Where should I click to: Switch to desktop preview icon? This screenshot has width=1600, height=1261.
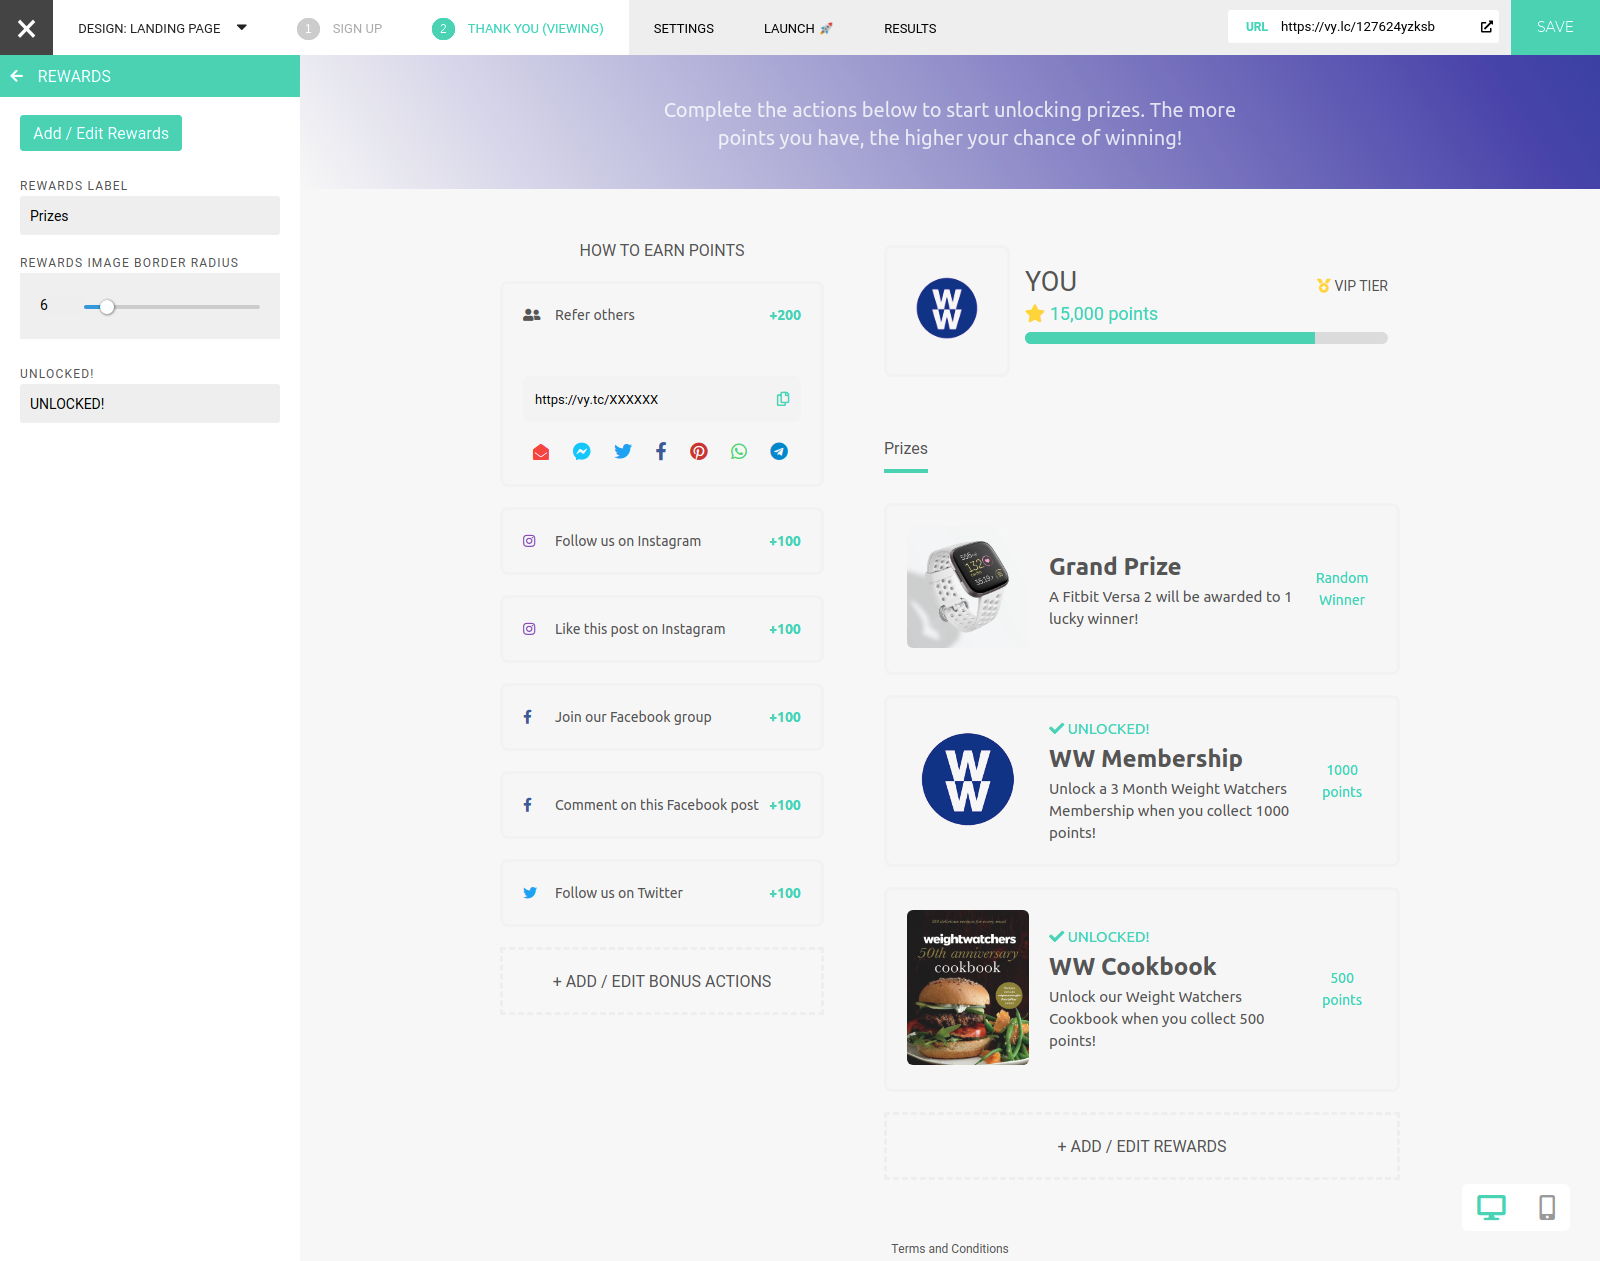point(1491,1208)
